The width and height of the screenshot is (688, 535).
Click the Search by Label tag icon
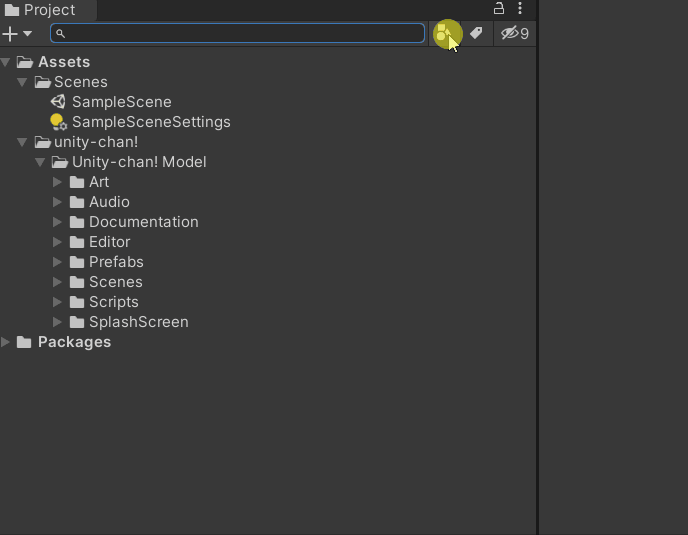click(x=476, y=33)
